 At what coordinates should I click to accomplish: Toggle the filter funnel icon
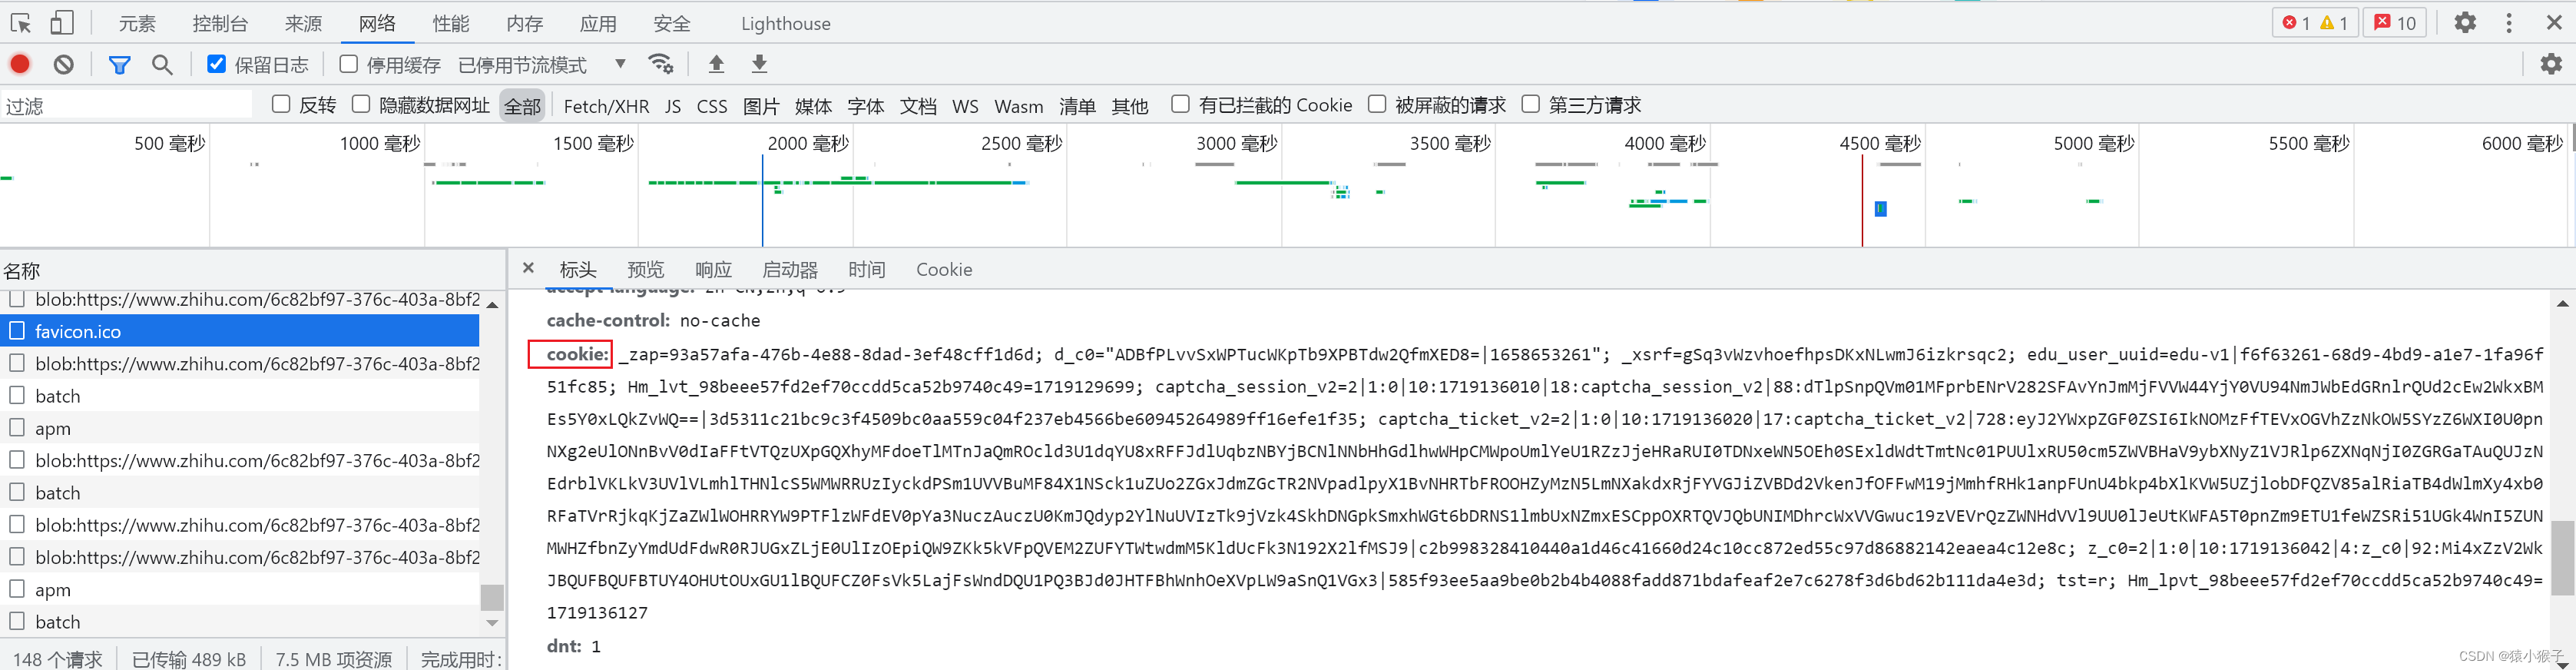click(x=119, y=64)
